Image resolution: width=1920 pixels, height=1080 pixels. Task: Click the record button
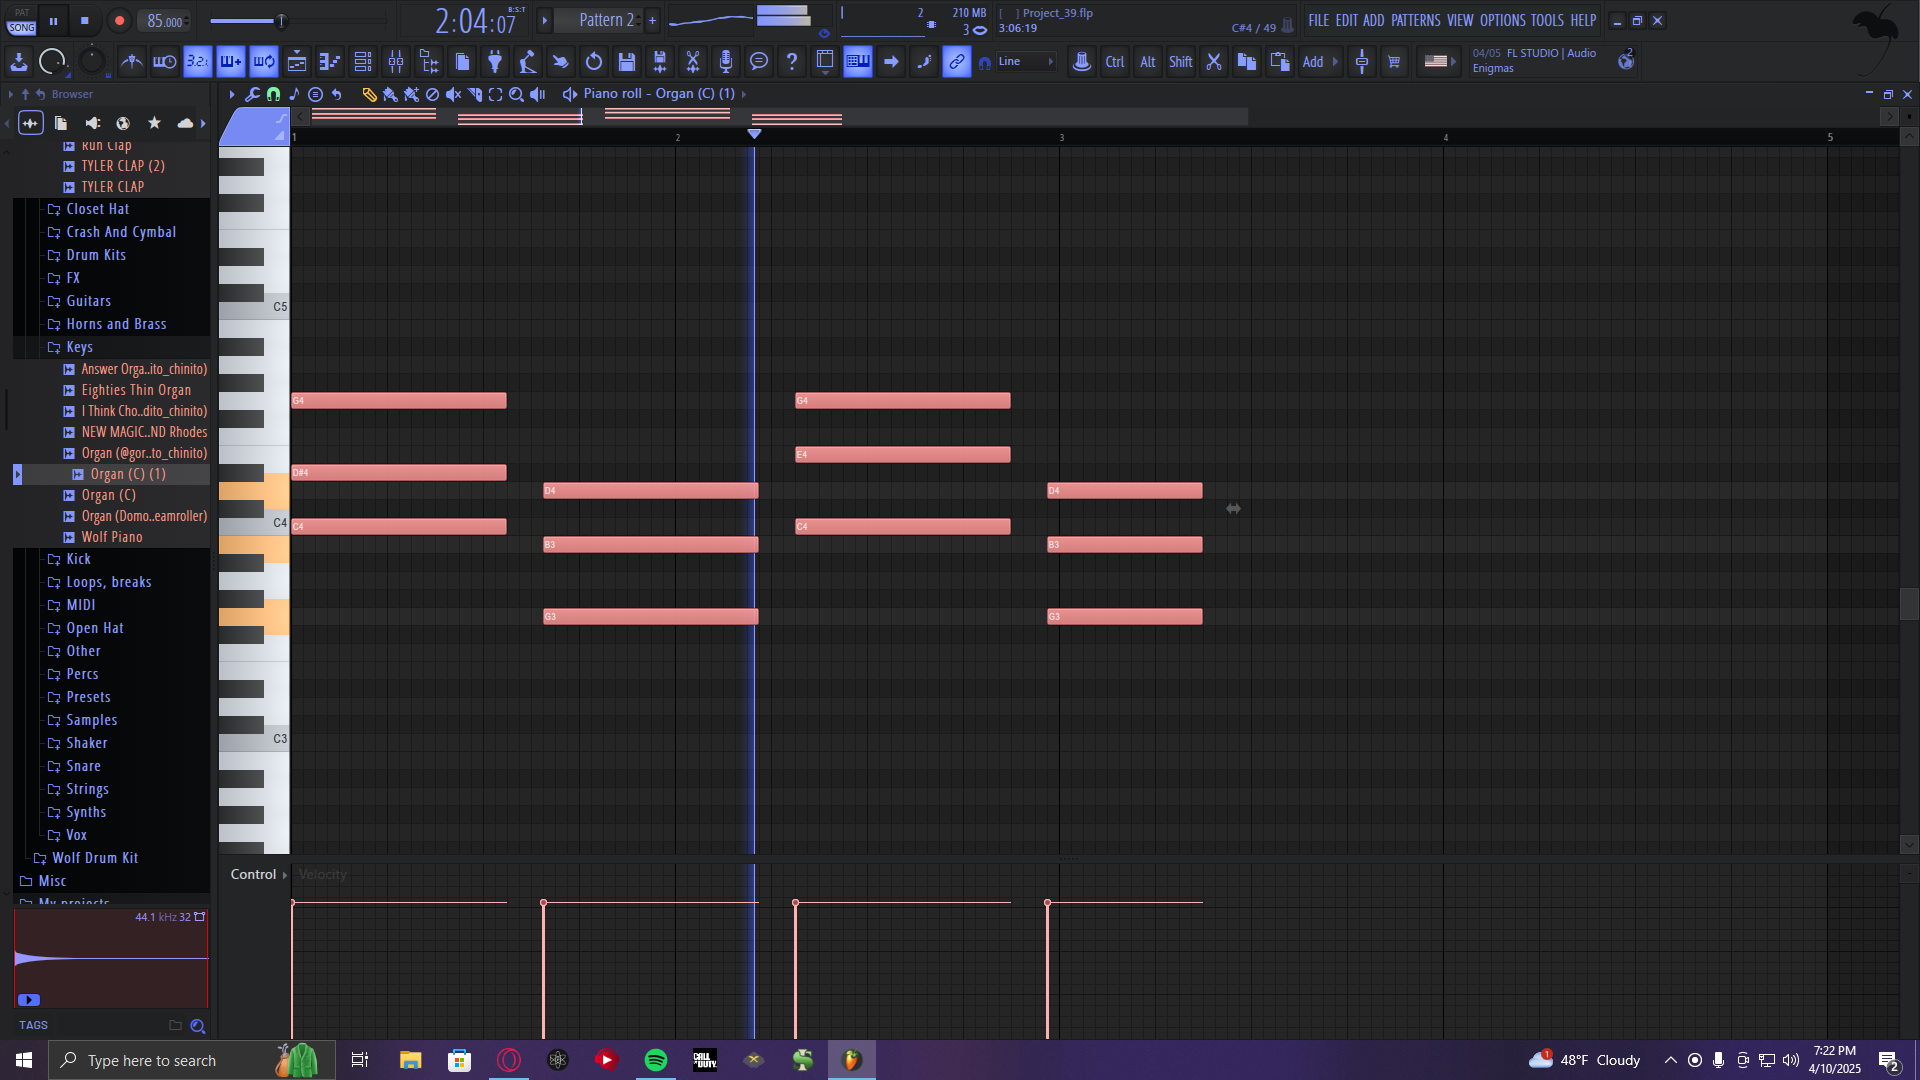[119, 20]
